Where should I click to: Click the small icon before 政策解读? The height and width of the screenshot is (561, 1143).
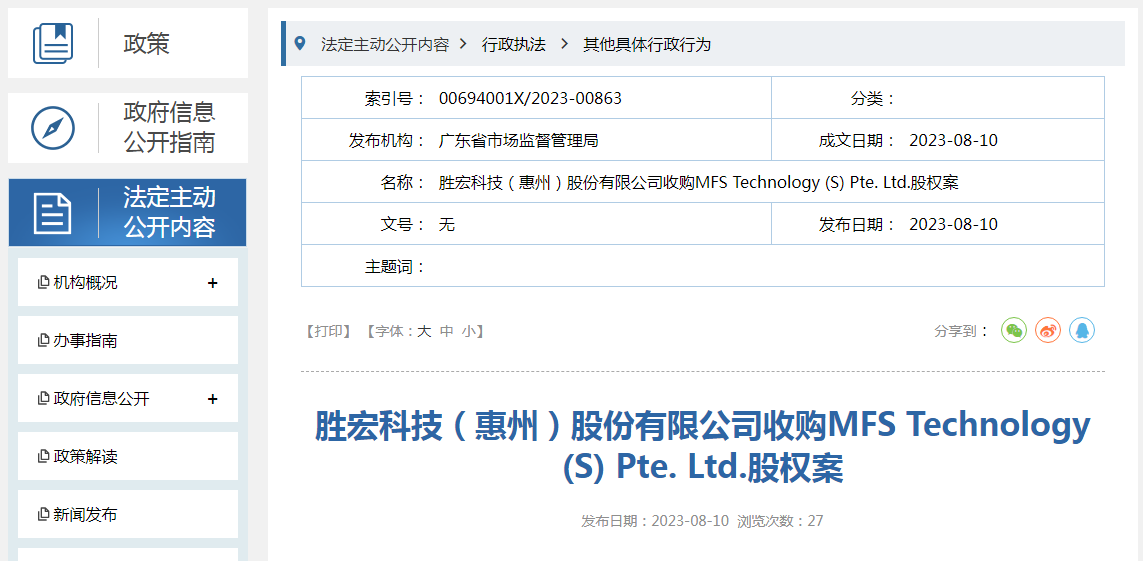(43, 458)
